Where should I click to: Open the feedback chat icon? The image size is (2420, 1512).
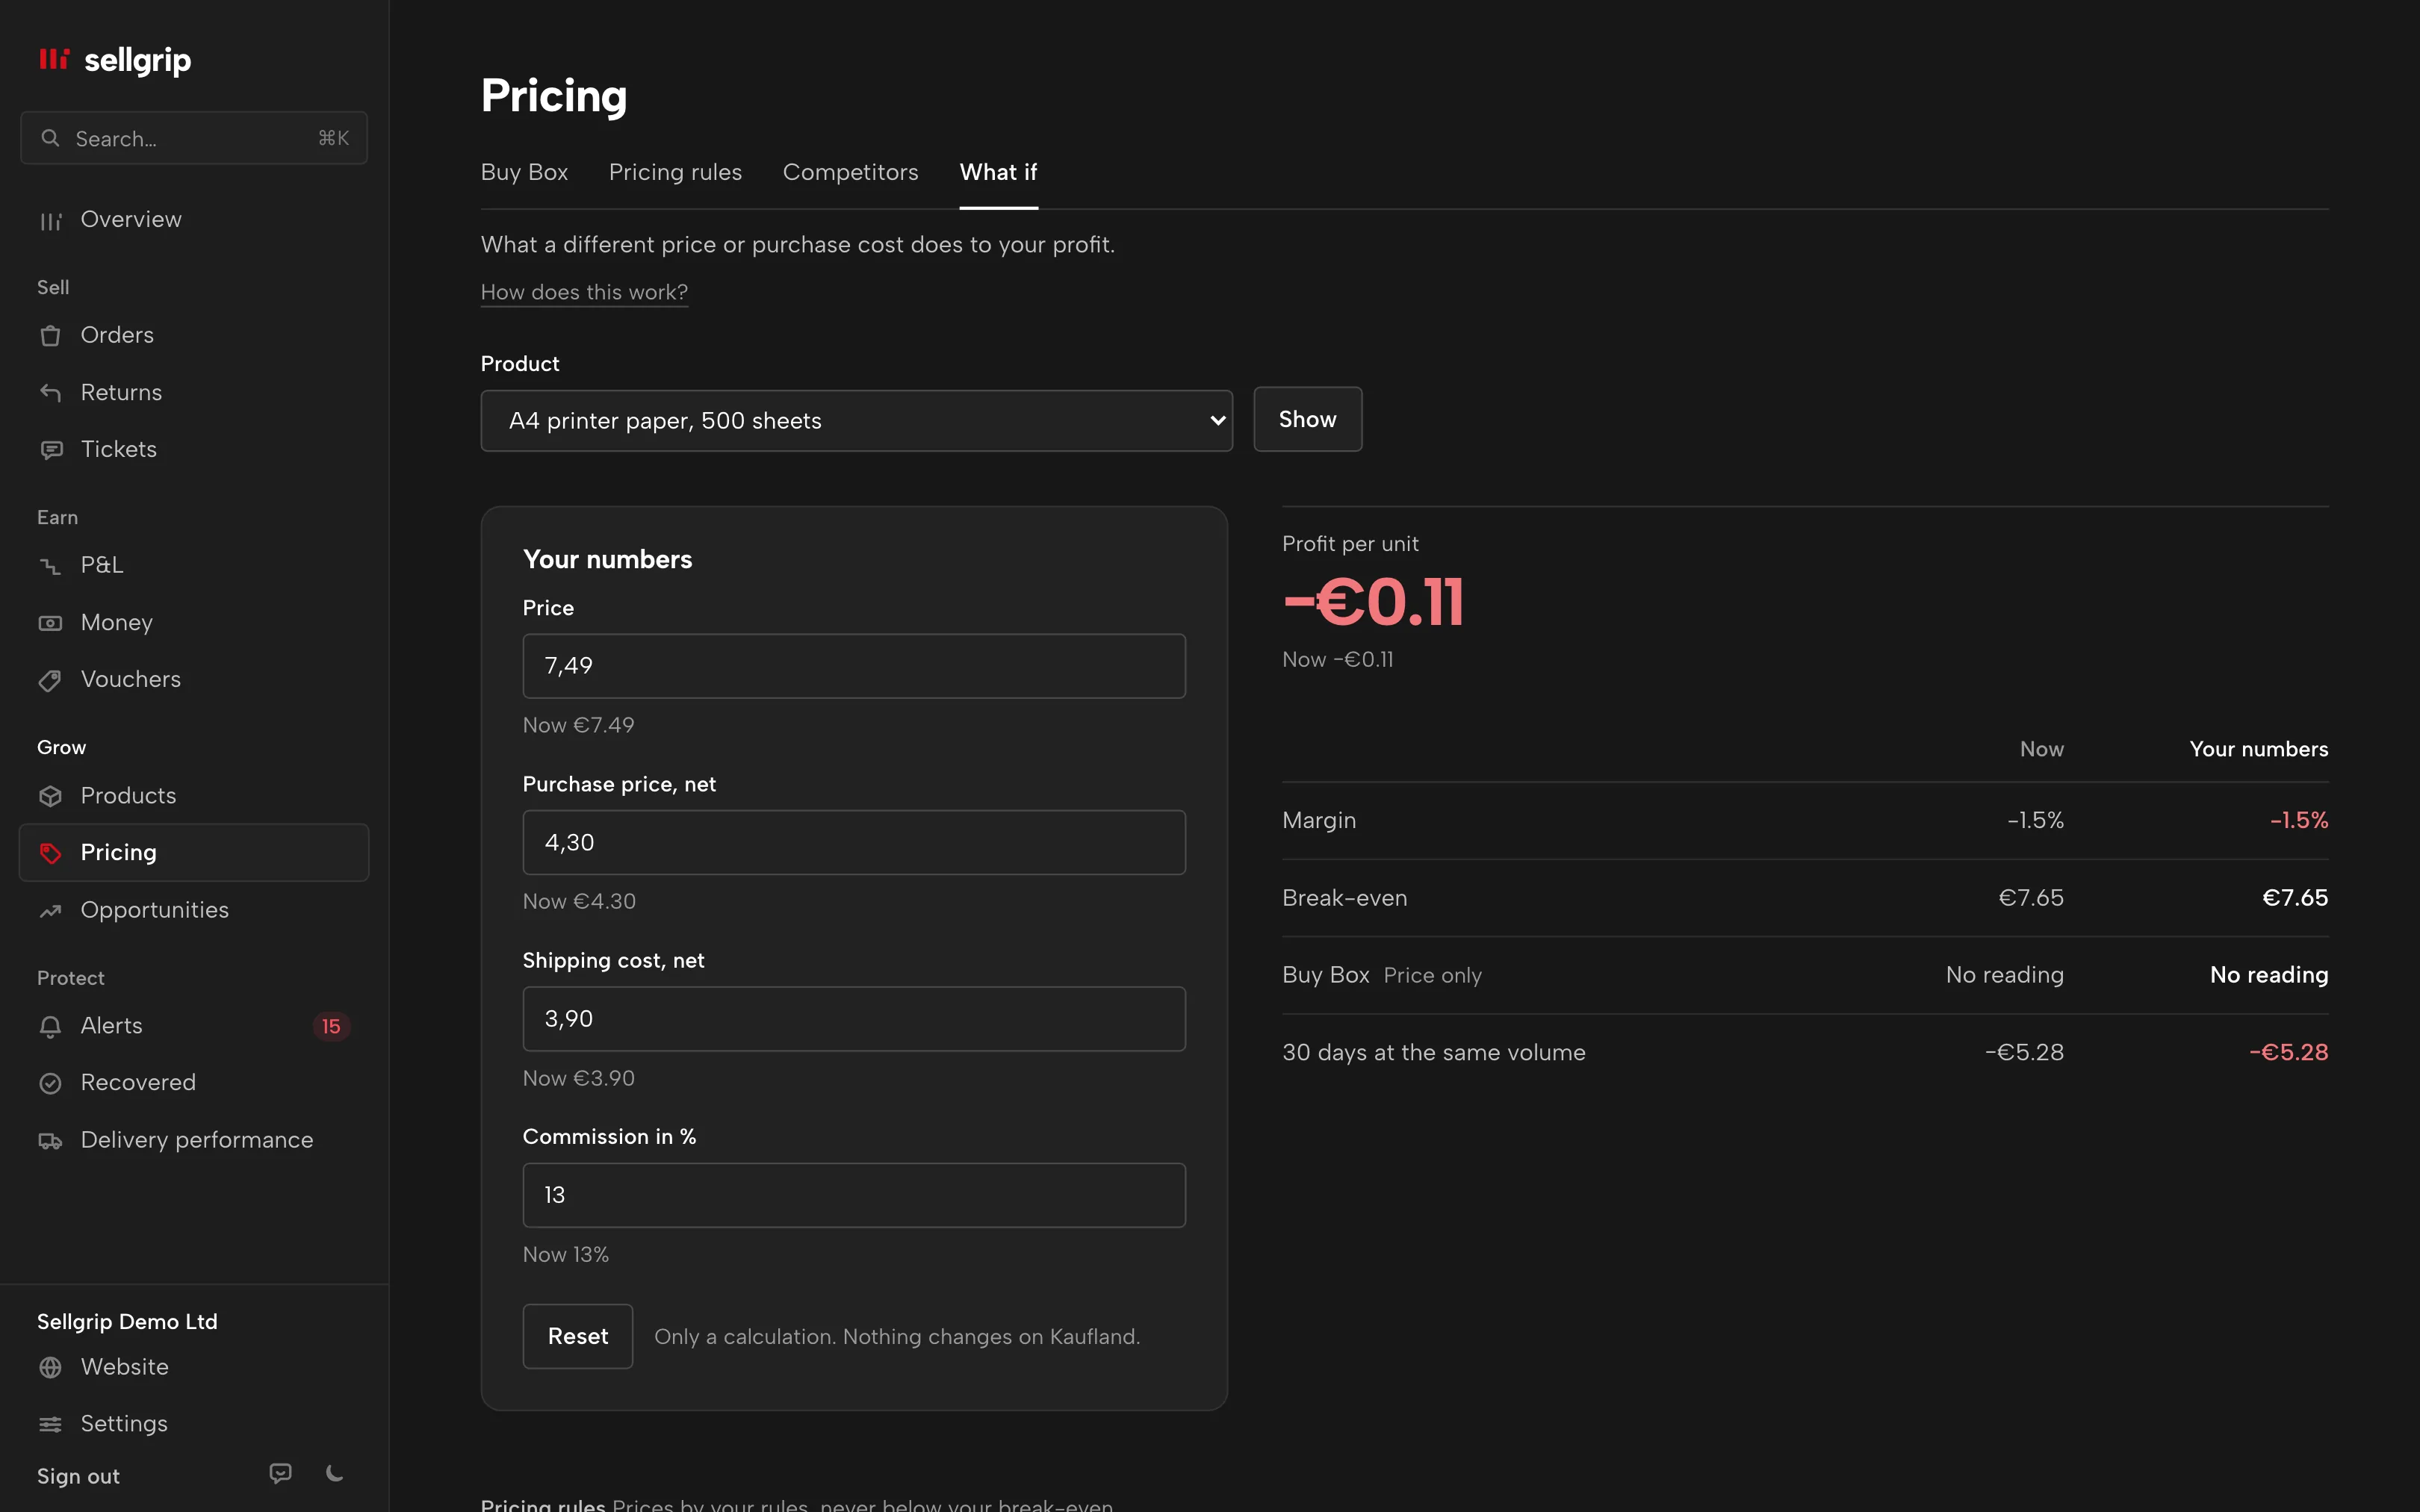(281, 1473)
